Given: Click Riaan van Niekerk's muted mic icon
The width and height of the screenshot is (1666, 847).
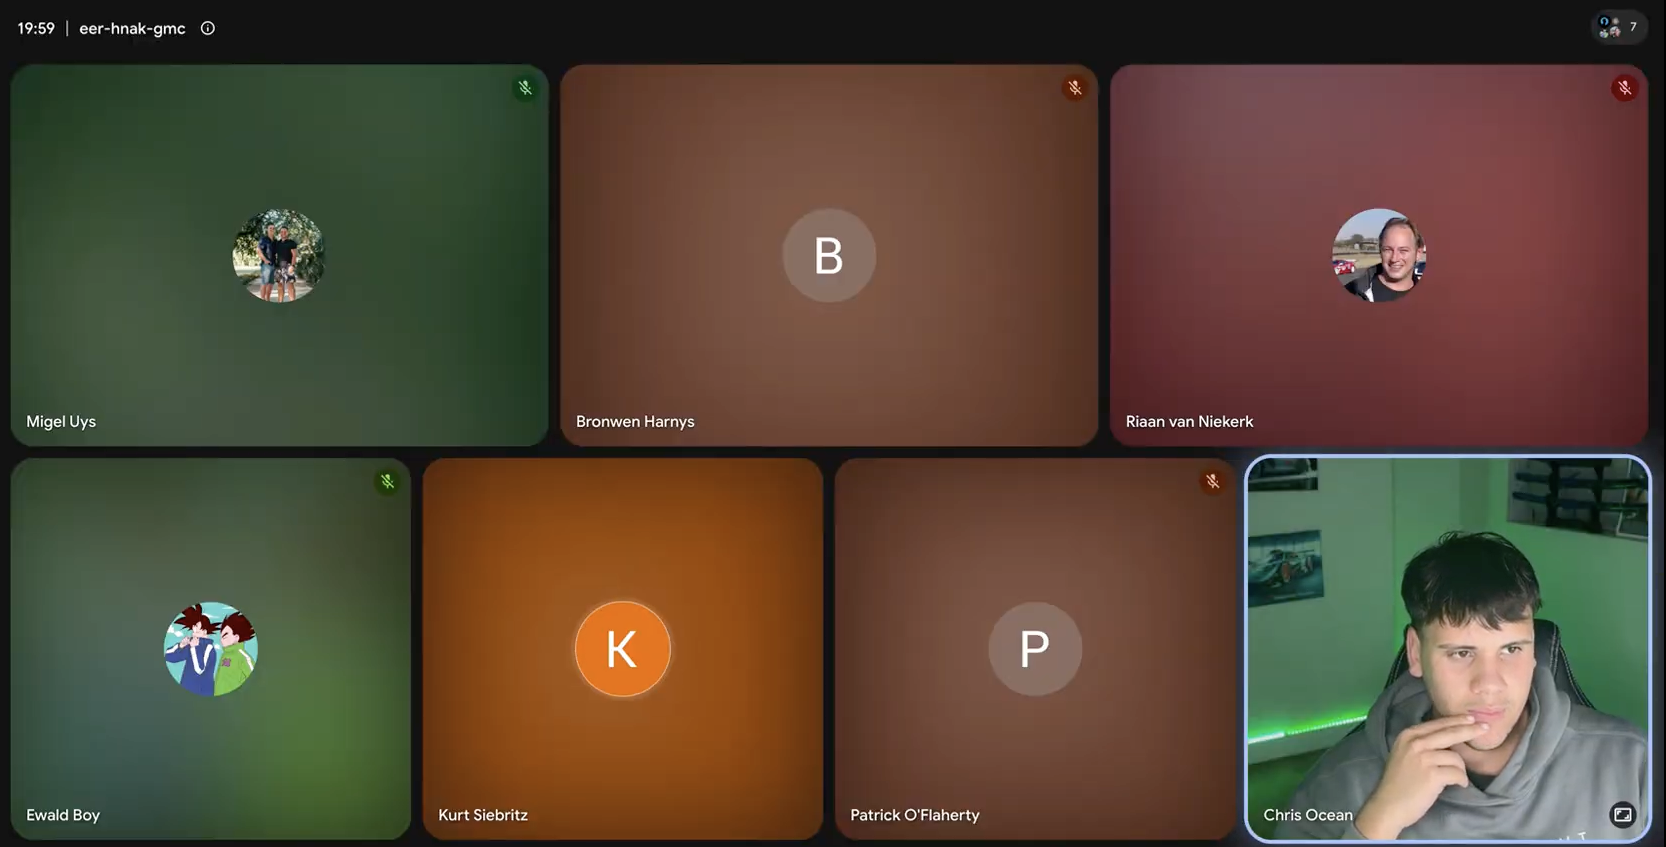Looking at the screenshot, I should pyautogui.click(x=1625, y=88).
